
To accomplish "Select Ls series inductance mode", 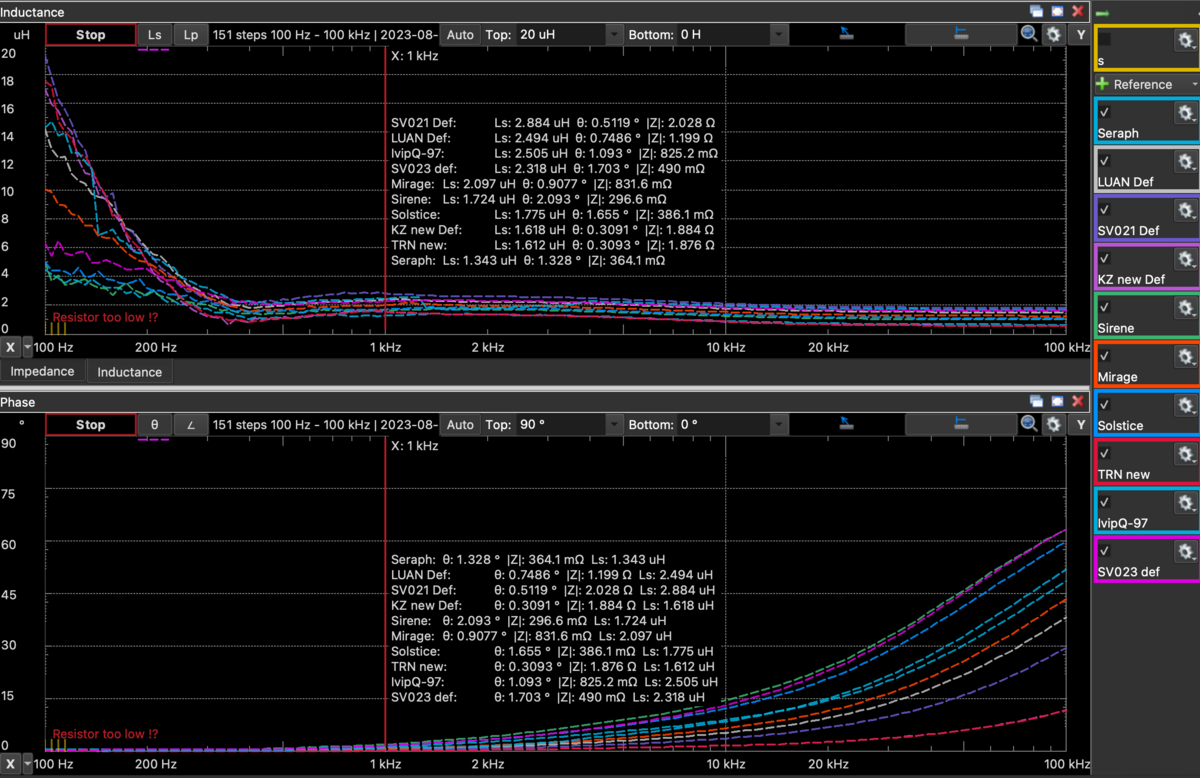I will click(154, 34).
